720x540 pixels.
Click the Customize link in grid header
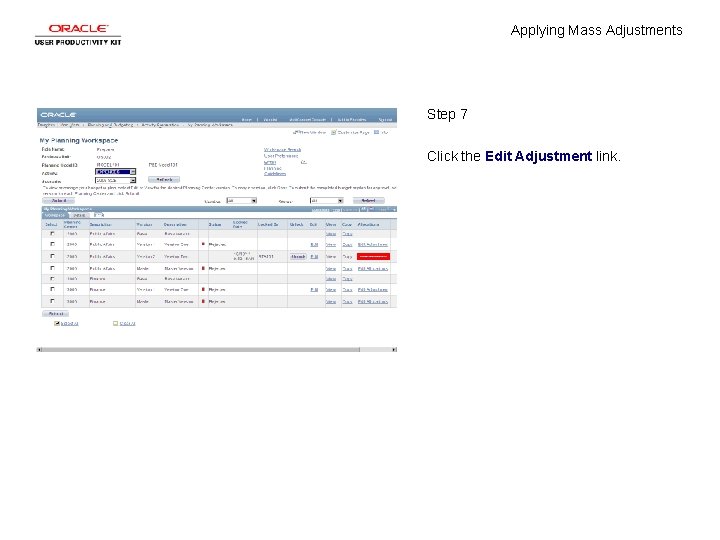point(321,210)
